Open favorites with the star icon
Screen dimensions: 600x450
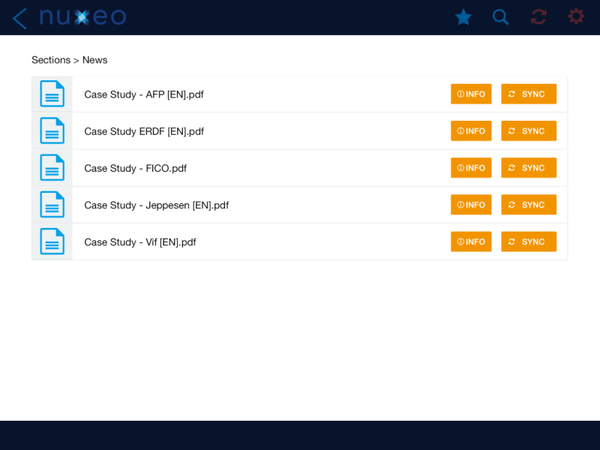(x=464, y=17)
